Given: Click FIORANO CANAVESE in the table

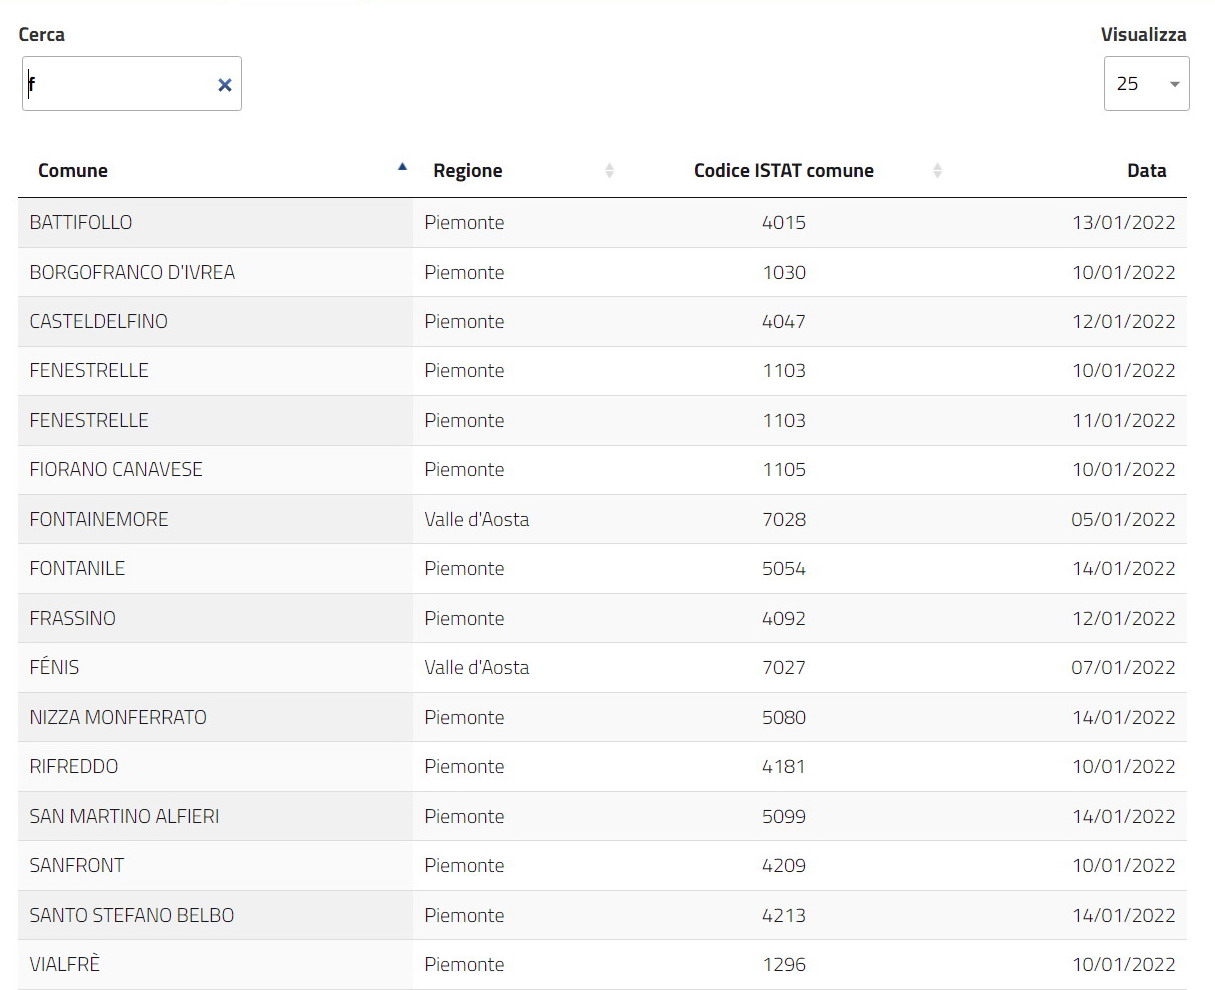Looking at the screenshot, I should pos(116,470).
